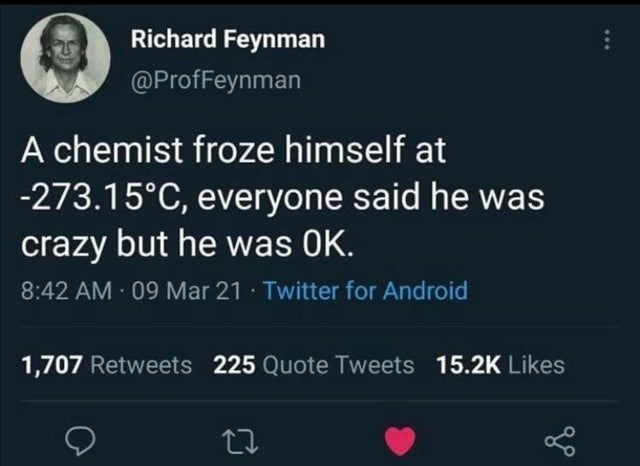Reply to the tweet via speech bubble icon

pos(80,441)
